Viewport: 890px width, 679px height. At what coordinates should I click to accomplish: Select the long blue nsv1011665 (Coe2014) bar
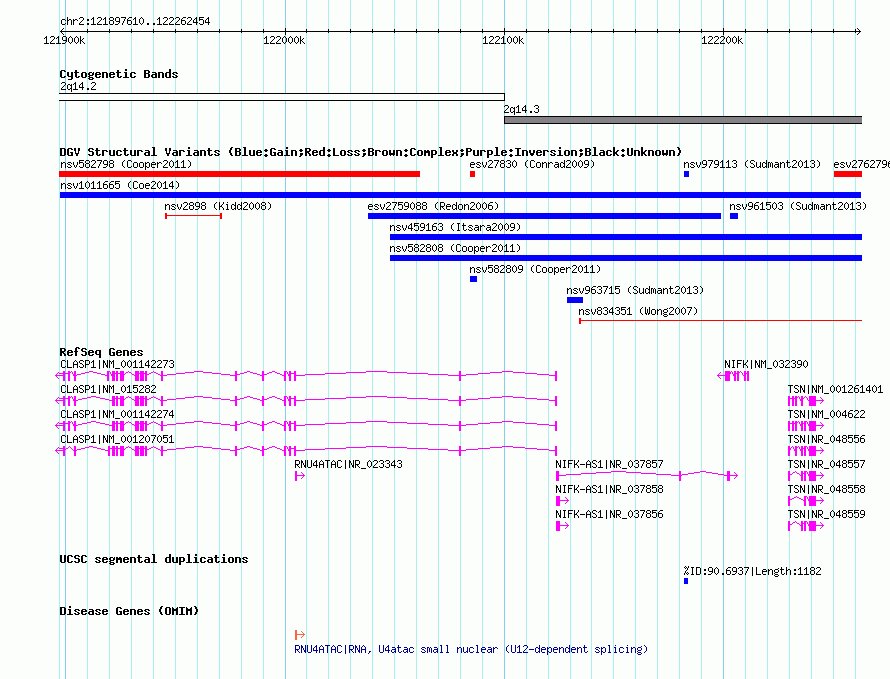[460, 195]
